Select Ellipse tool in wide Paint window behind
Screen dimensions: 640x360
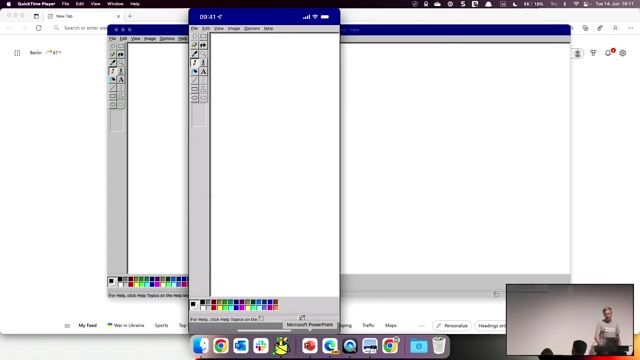[113, 104]
